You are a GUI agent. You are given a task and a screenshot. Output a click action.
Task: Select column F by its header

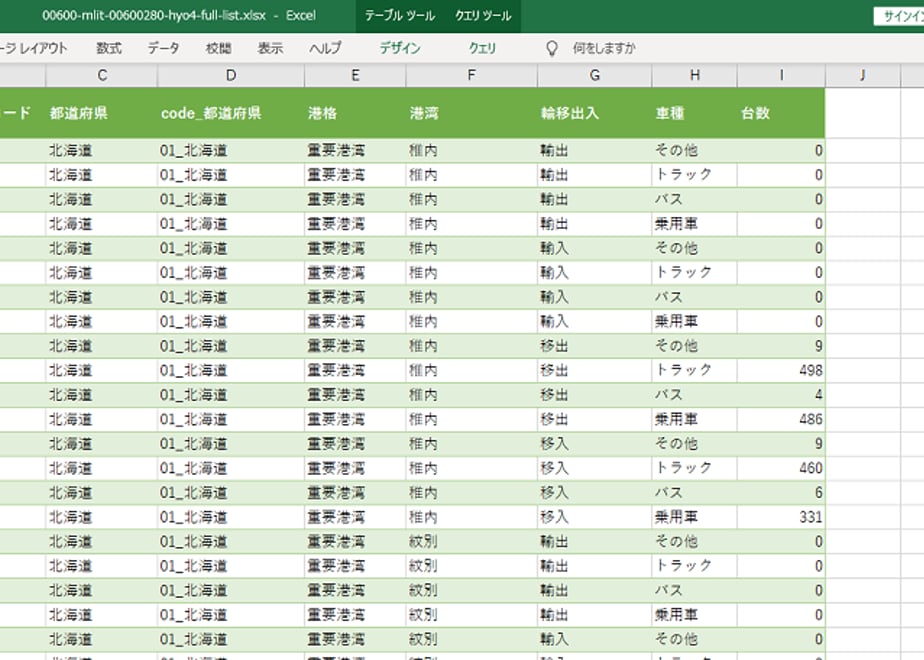471,75
